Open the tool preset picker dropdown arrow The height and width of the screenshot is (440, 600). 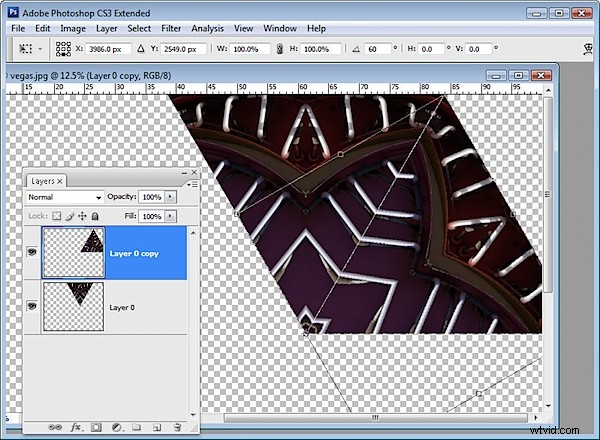click(x=40, y=49)
